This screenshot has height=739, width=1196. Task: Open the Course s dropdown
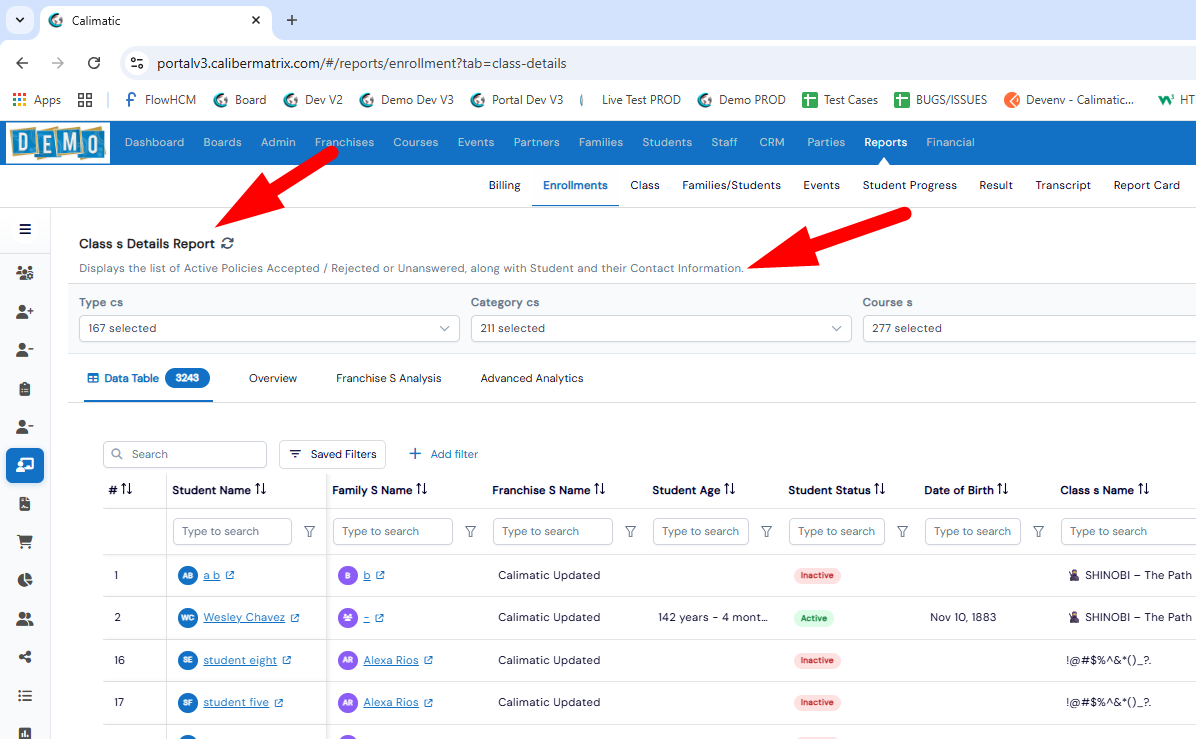pyautogui.click(x=1029, y=328)
